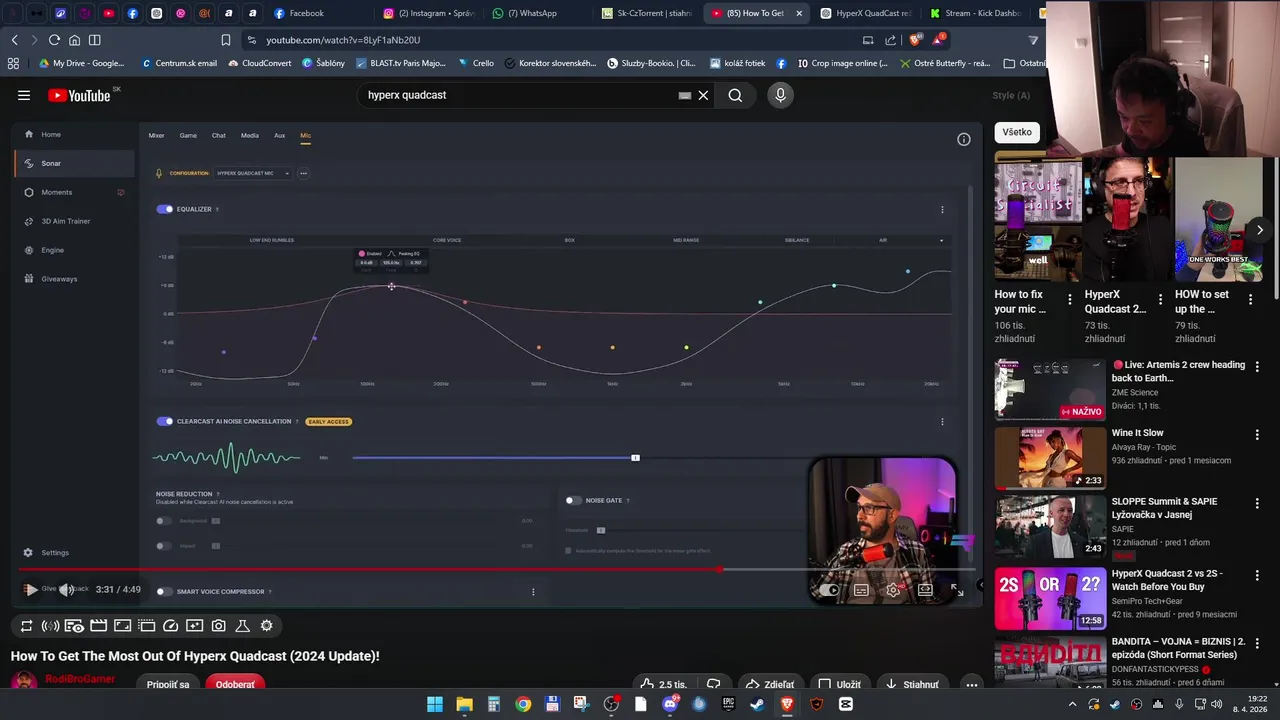Enable the Noise Gate switch

[573, 500]
